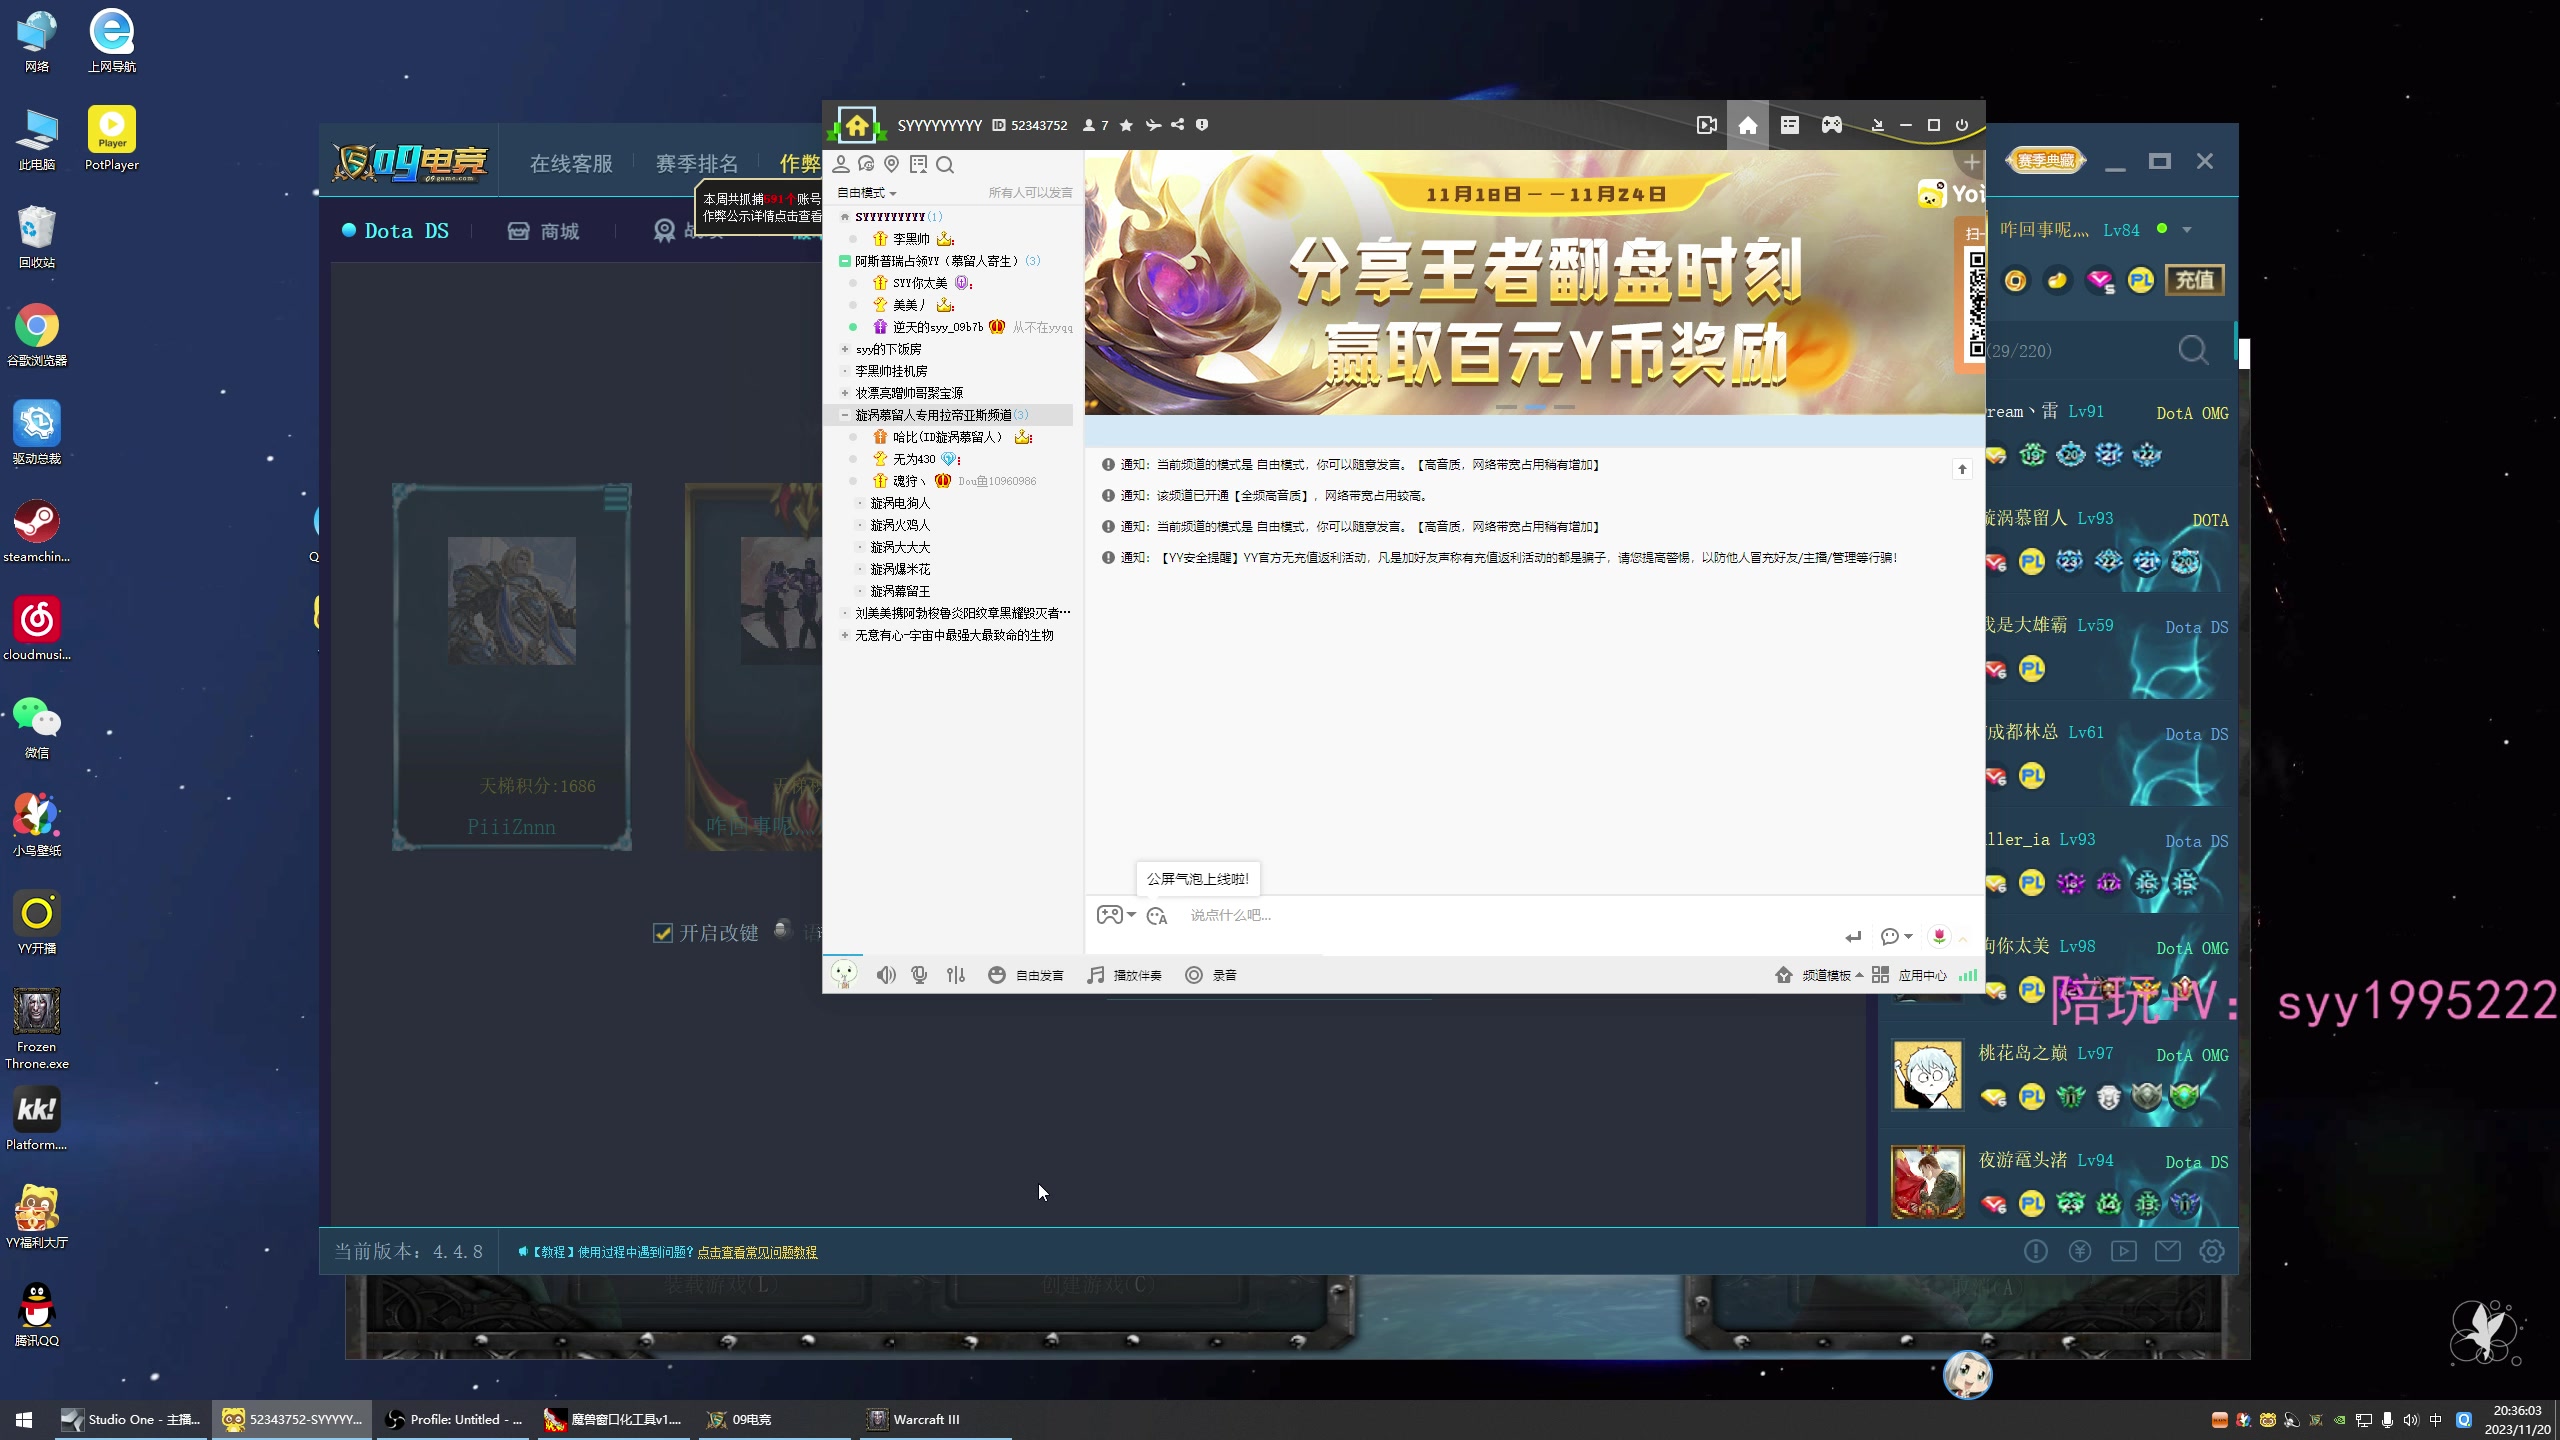The width and height of the screenshot is (2560, 1440).
Task: Expand the 刘离离根据热脸像冰闯的灾害 group
Action: click(x=844, y=612)
